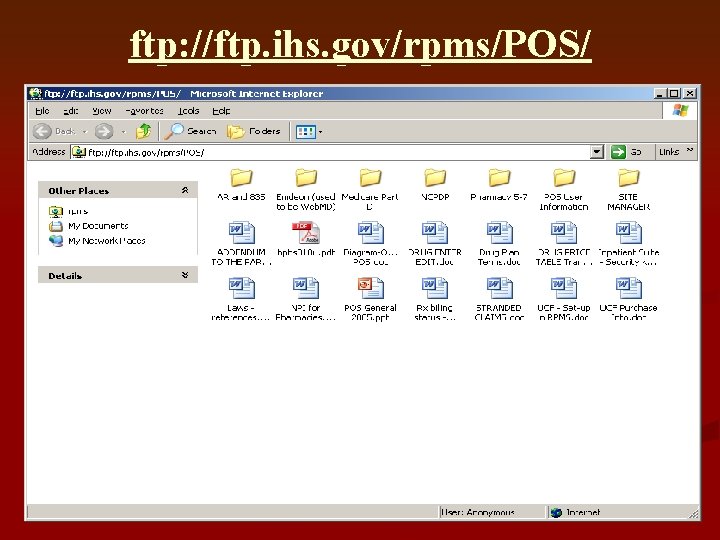
Task: Toggle the Folders pane button
Action: coord(253,132)
